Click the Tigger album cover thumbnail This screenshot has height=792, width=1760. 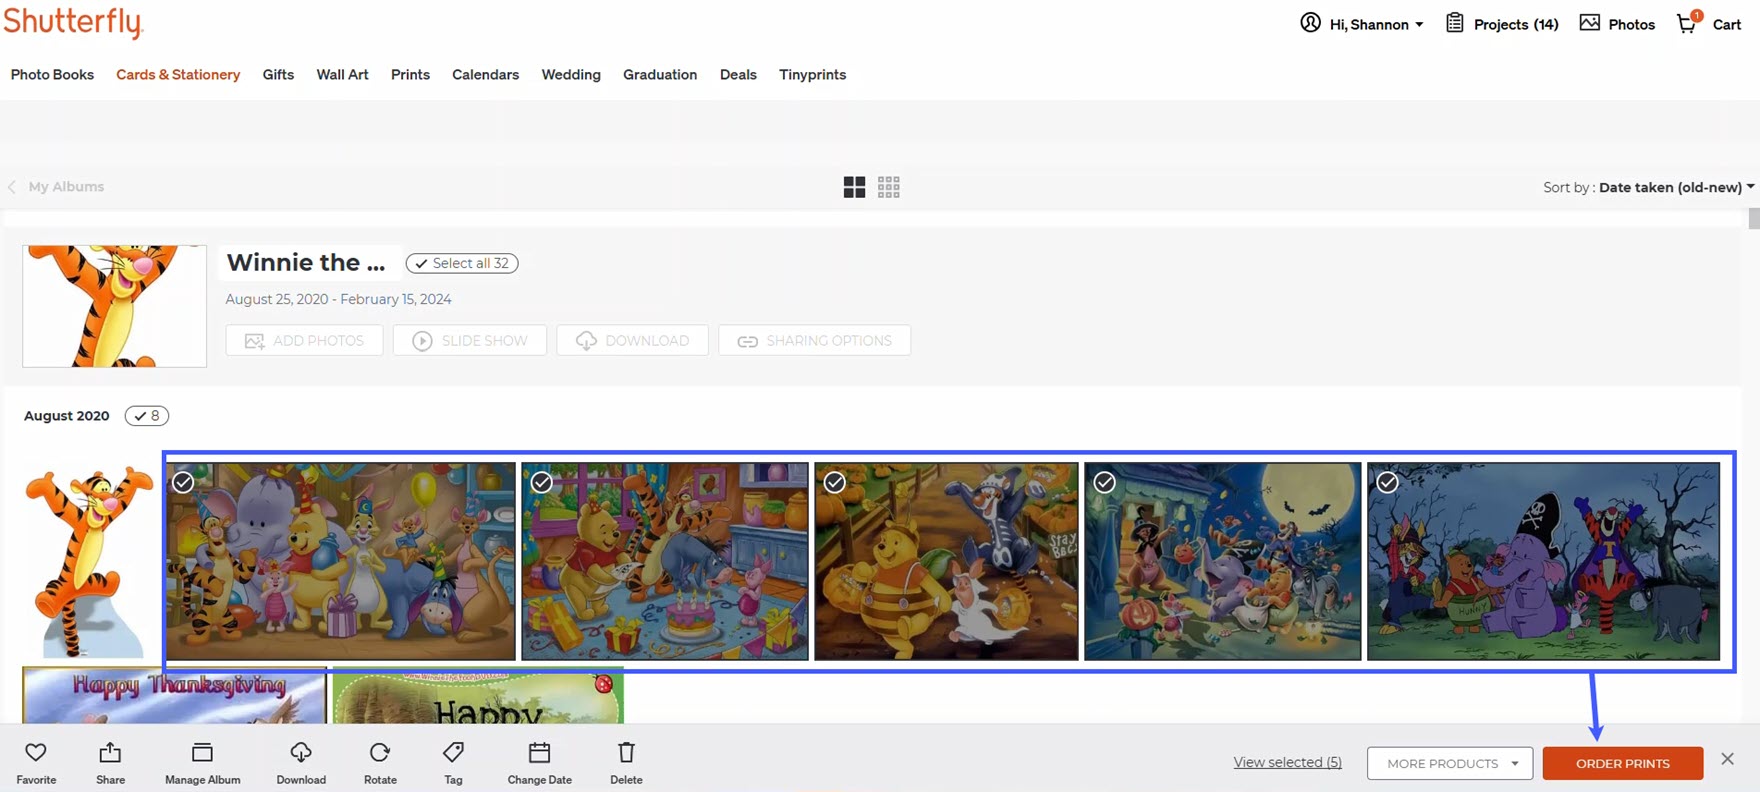[x=115, y=306]
